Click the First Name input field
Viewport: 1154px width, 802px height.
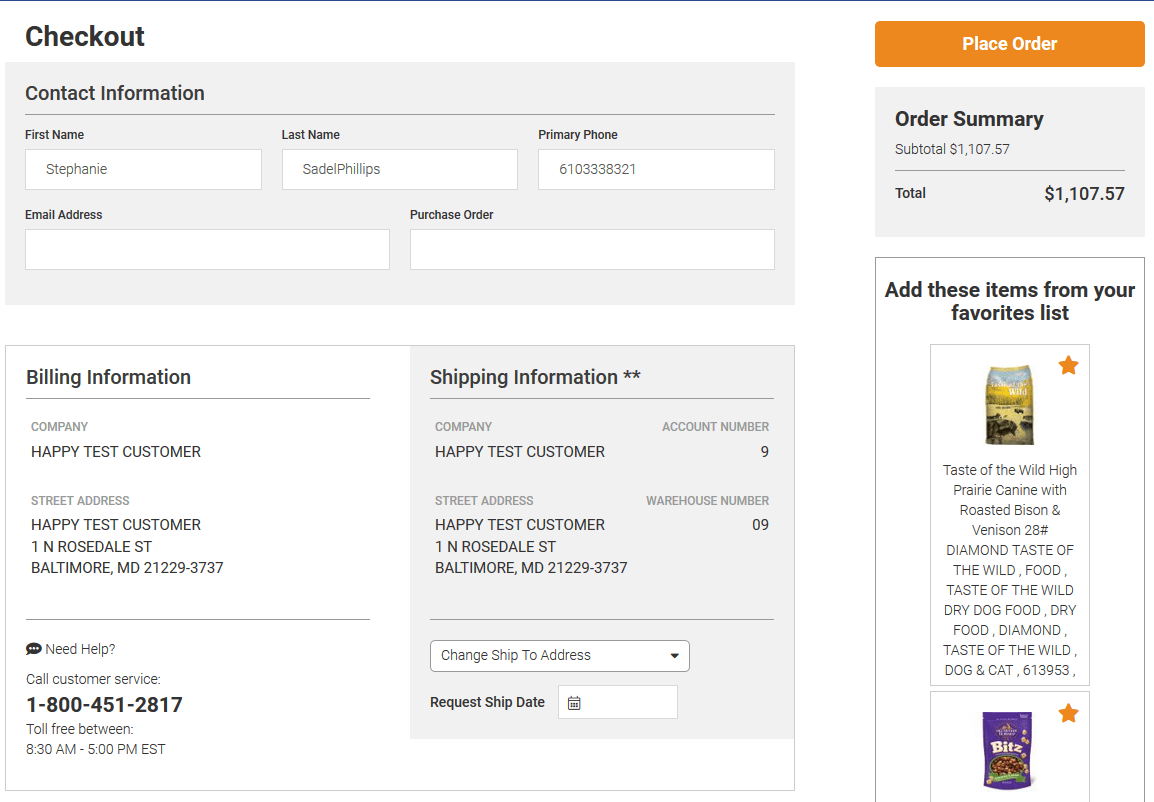pyautogui.click(x=143, y=170)
